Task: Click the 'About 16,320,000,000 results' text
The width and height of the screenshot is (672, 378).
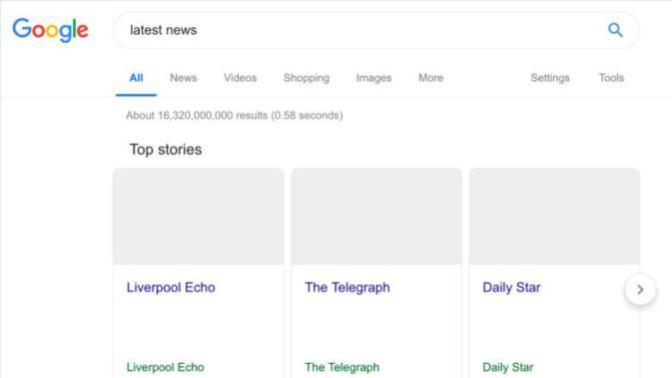Action: click(234, 115)
